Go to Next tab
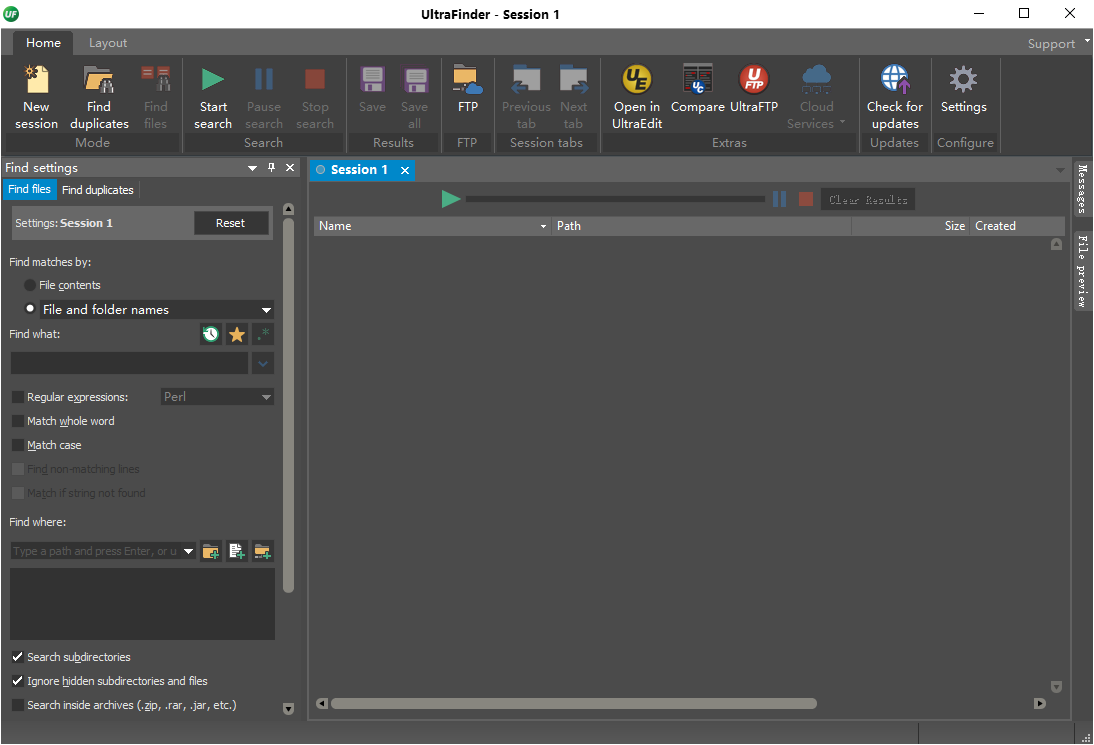1094x745 pixels. tap(574, 97)
